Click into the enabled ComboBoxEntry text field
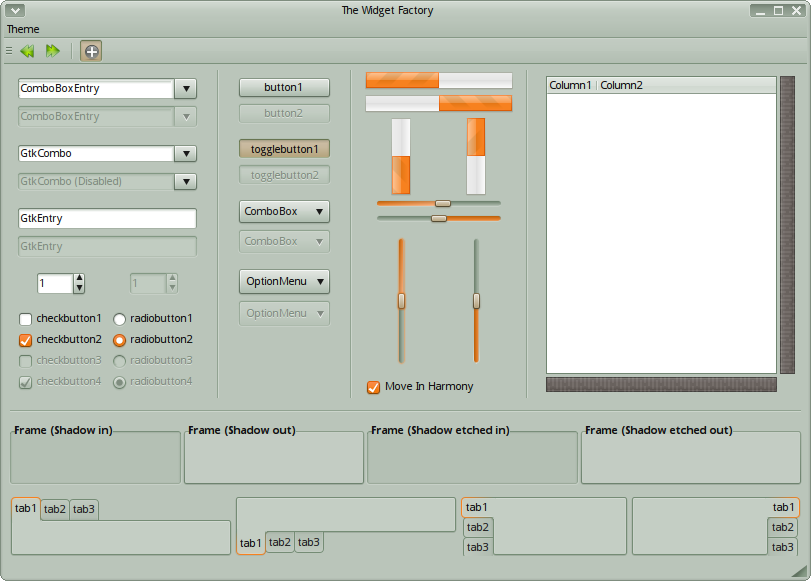The image size is (811, 581). coord(96,88)
